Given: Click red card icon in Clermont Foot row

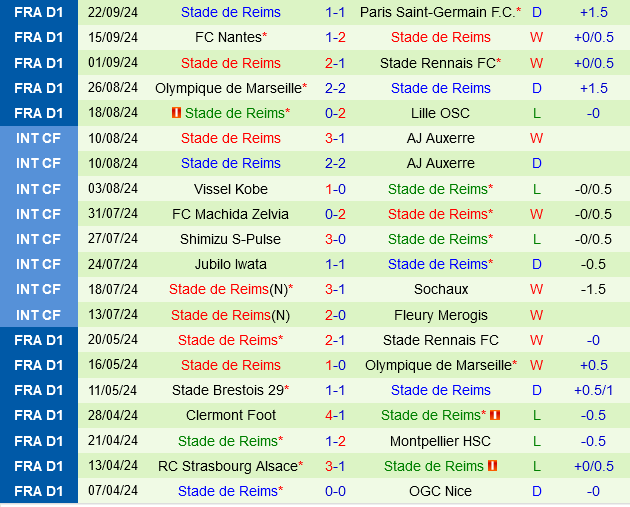Looking at the screenshot, I should pos(495,415).
